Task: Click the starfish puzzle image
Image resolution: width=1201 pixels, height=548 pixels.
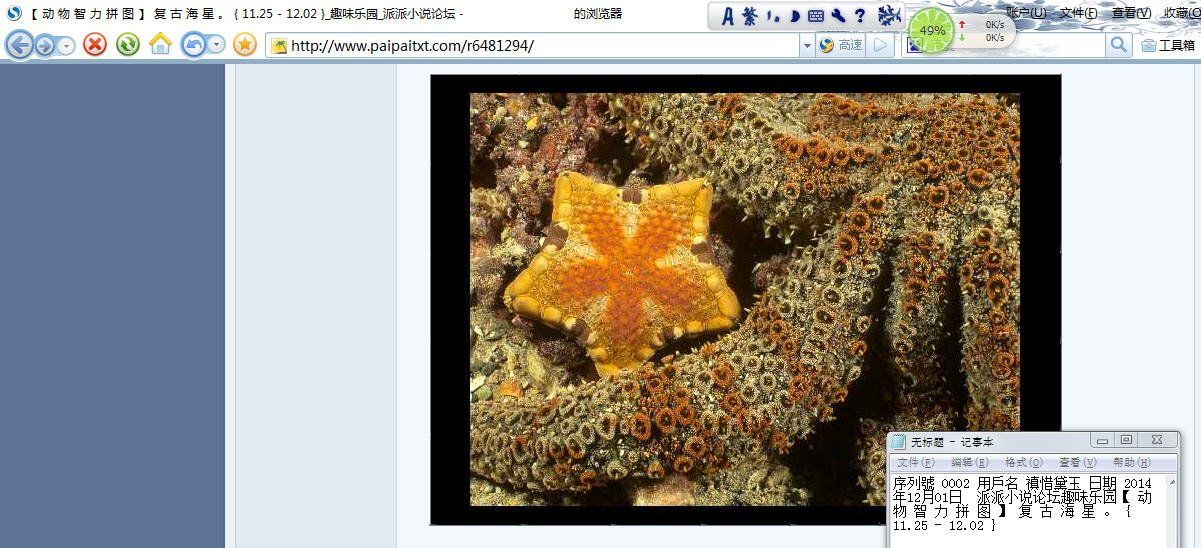Action: click(x=745, y=300)
